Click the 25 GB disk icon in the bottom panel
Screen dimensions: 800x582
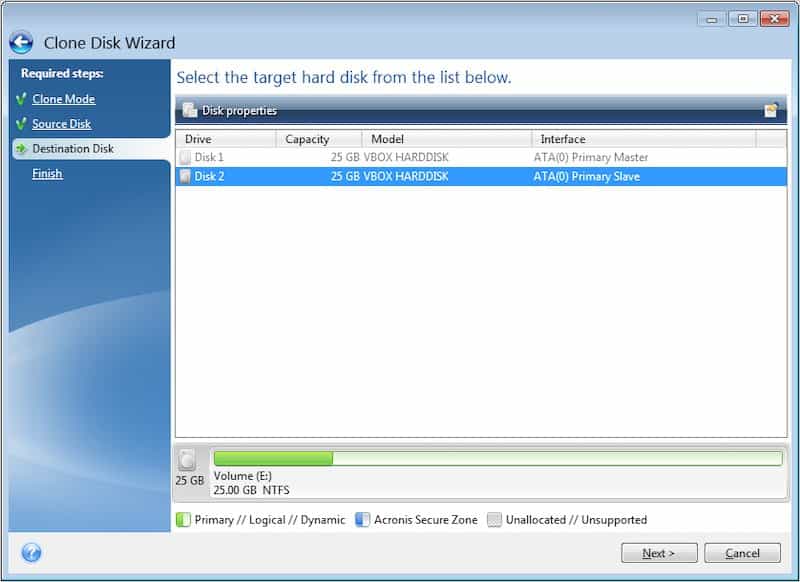[x=187, y=460]
